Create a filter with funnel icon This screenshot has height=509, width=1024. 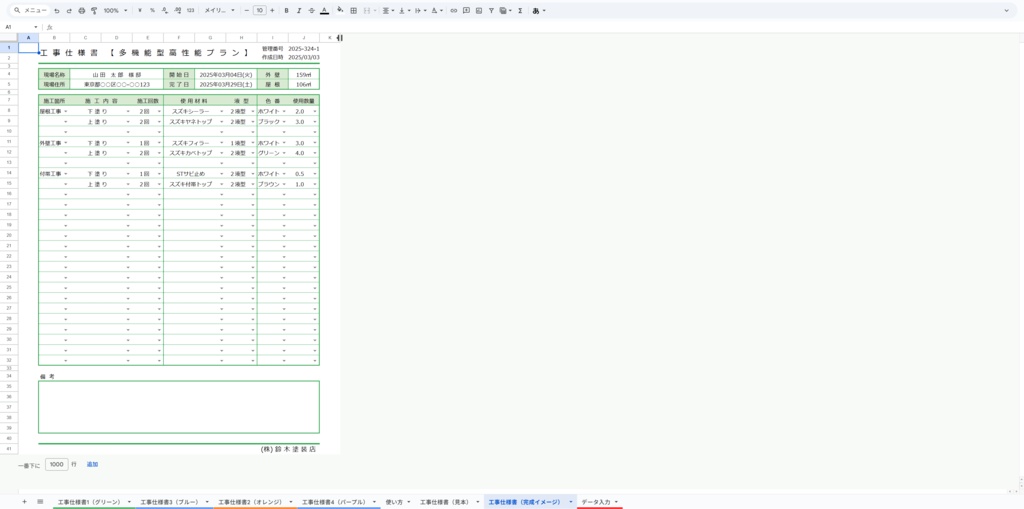click(491, 10)
